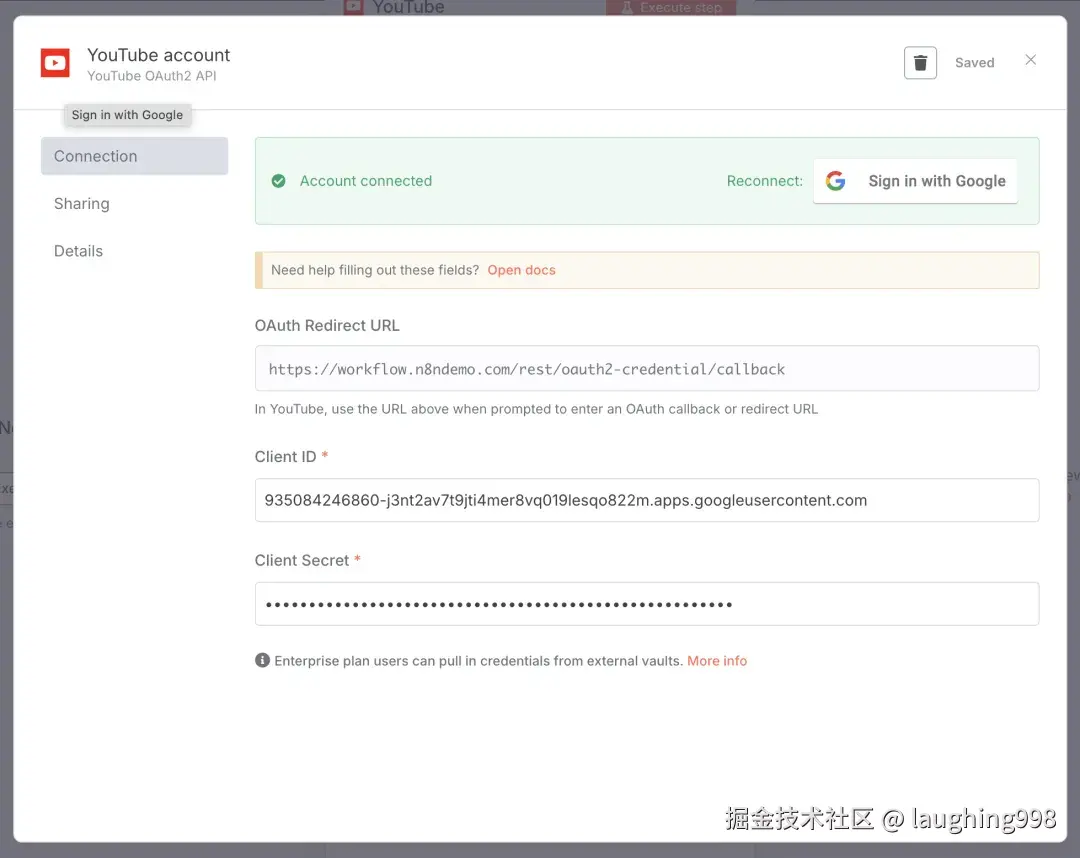The width and height of the screenshot is (1080, 858).
Task: Click the YouTube logo icon in the dialog header
Action: [55, 62]
